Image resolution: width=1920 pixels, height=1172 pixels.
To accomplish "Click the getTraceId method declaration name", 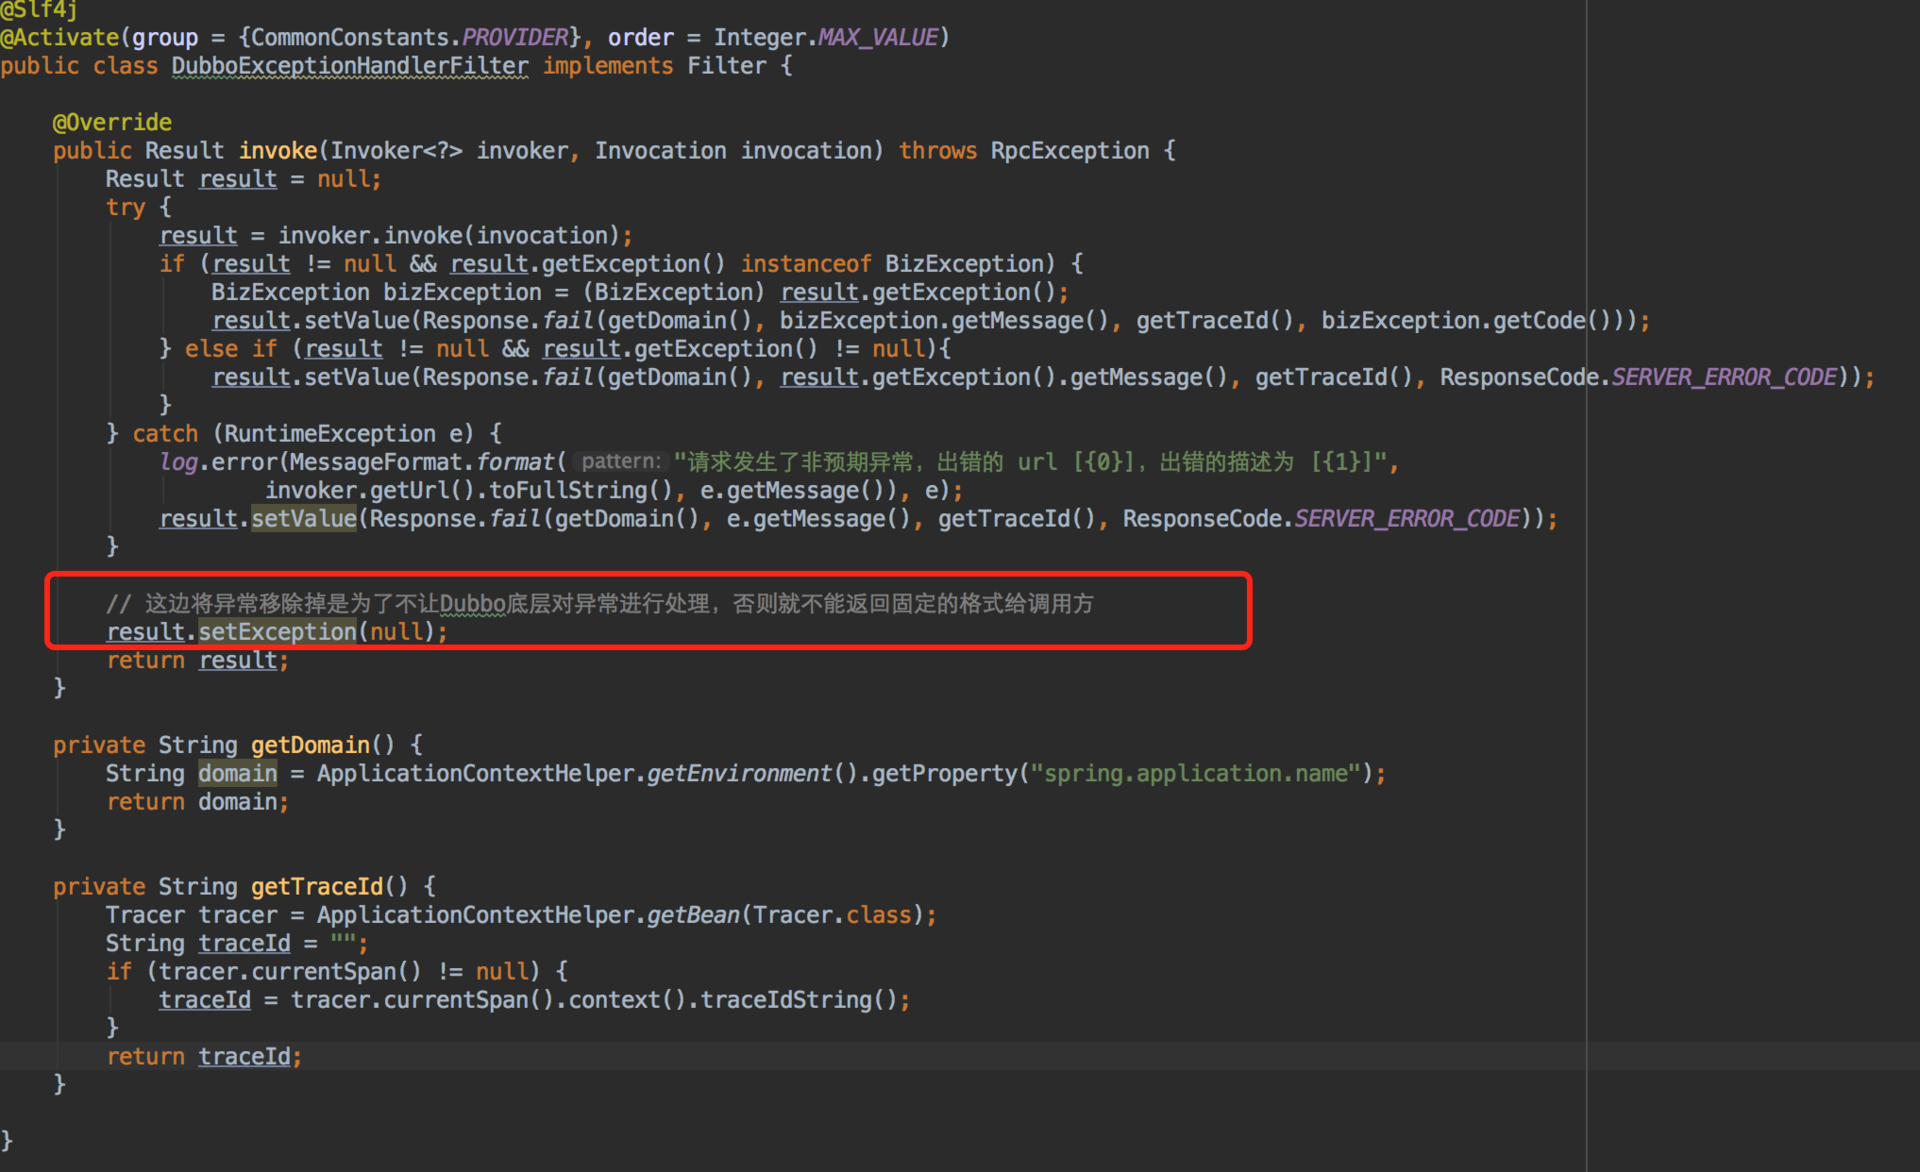I will pos(316,887).
